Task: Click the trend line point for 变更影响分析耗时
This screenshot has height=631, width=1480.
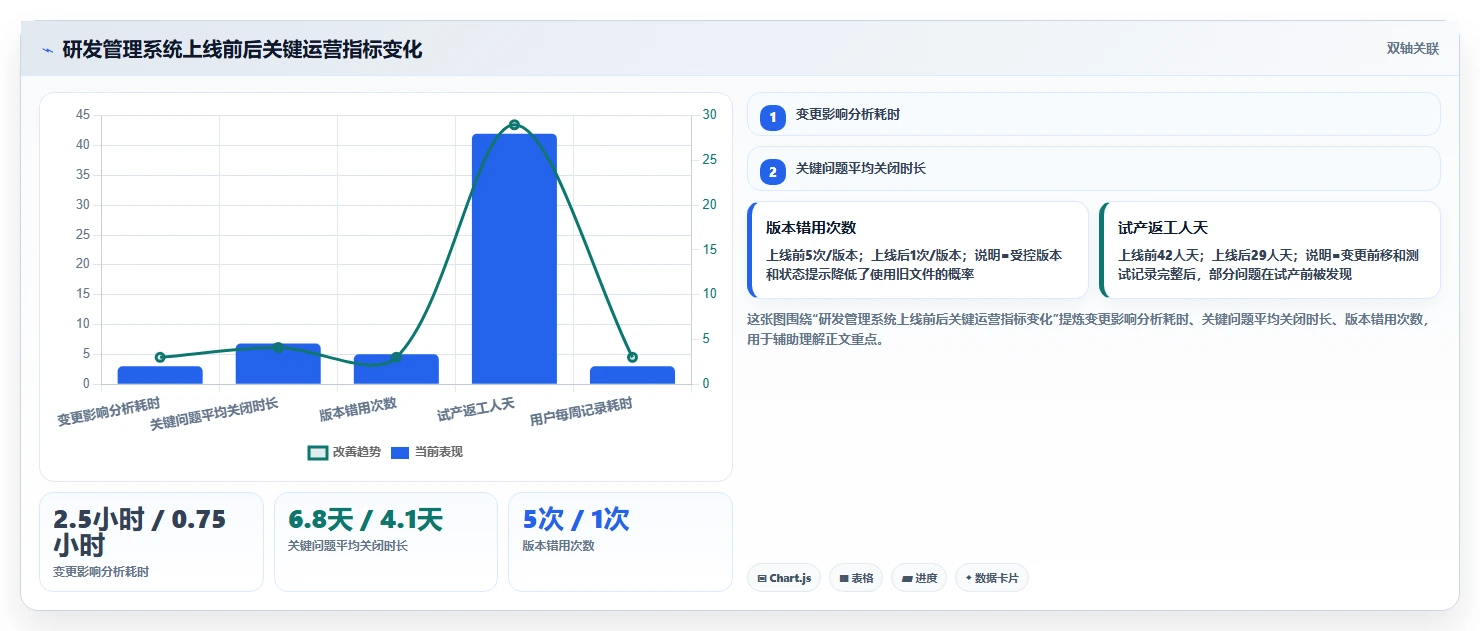Action: coord(160,357)
